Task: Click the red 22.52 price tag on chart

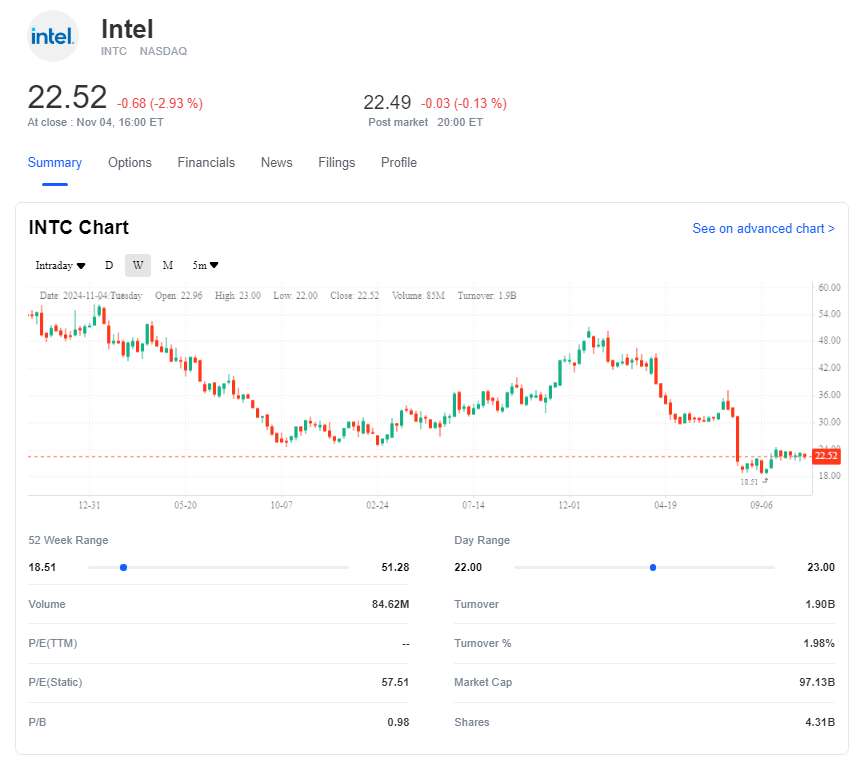Action: (825, 456)
